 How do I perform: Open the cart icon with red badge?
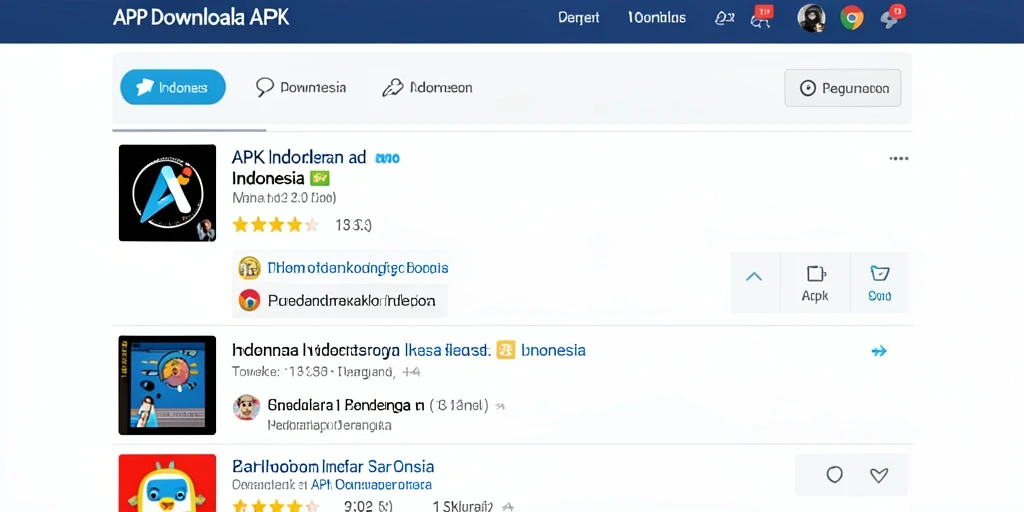pos(761,18)
